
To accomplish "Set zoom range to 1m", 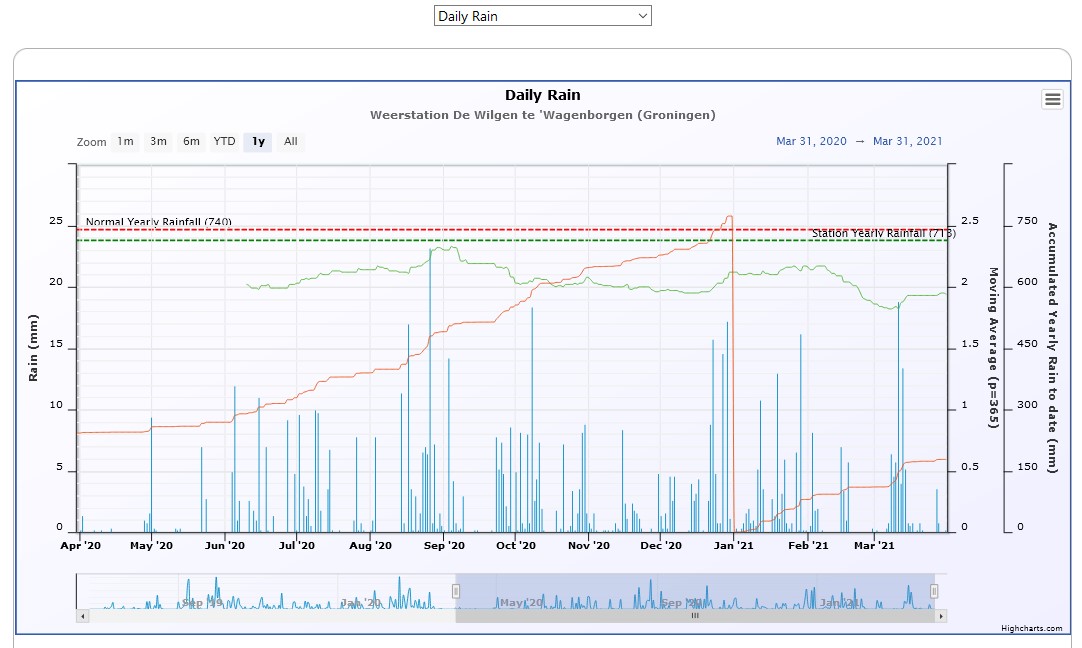I will point(125,142).
